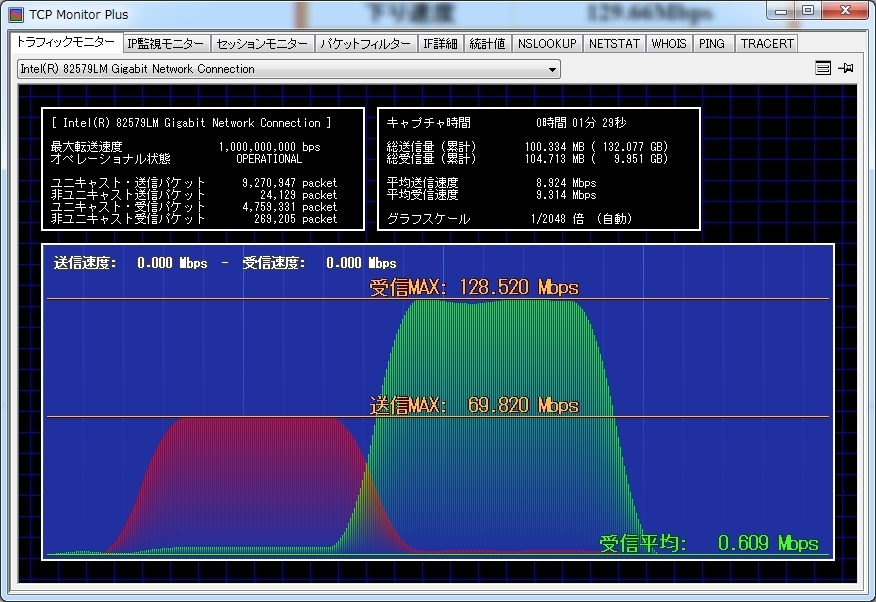Viewport: 876px width, 602px height.
Task: Open the 統計値 tab
Action: (488, 44)
